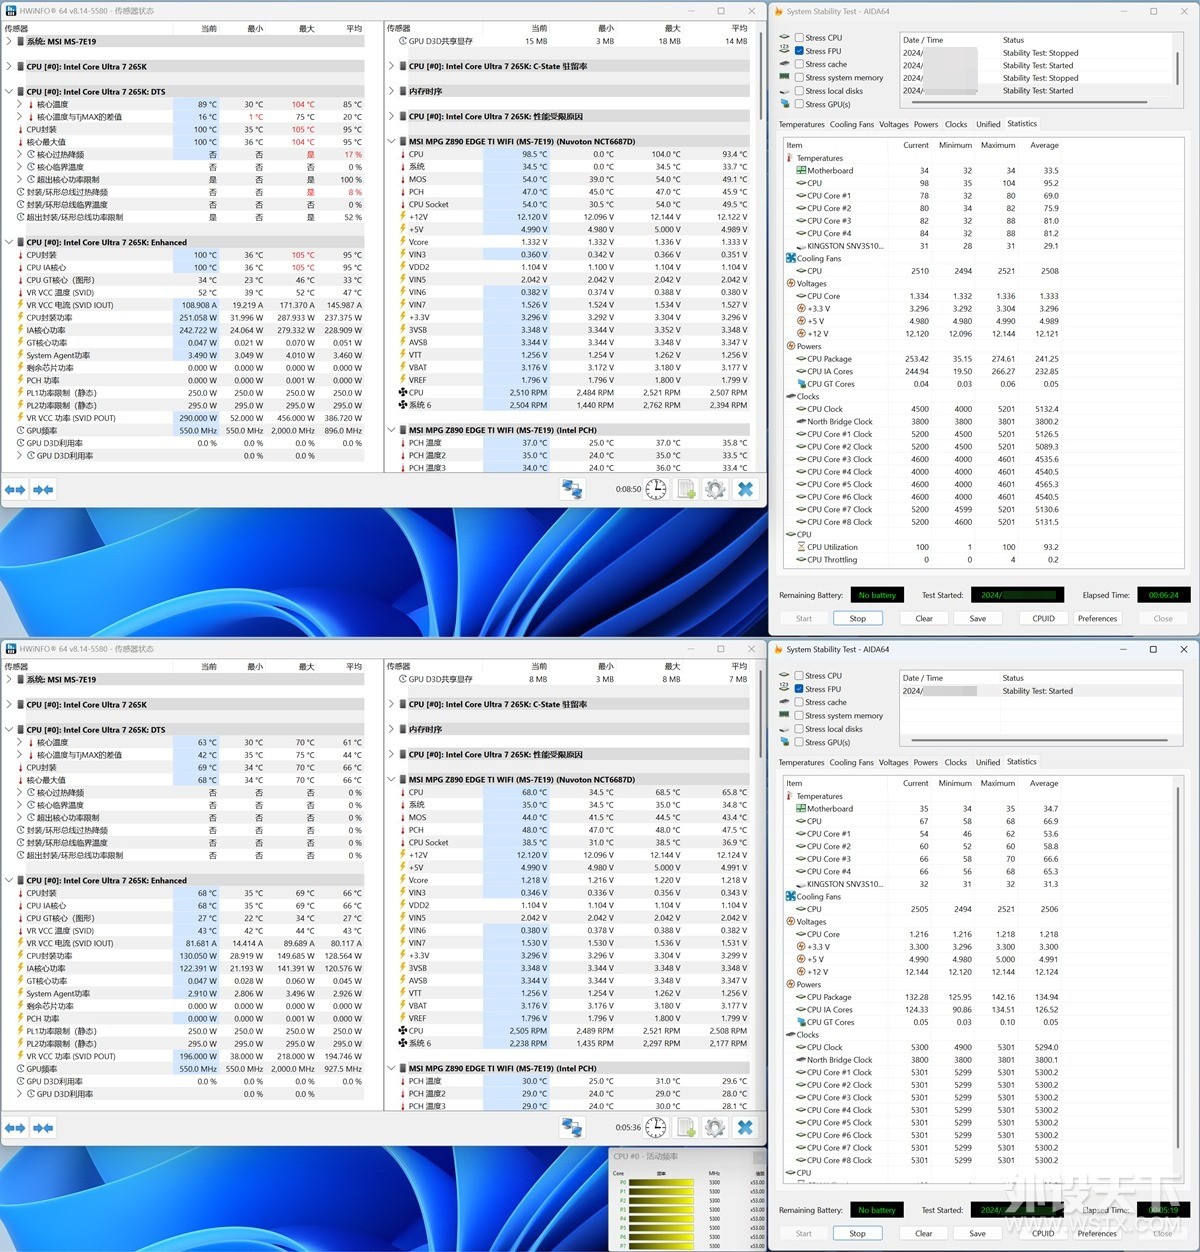Uncheck Stress FPU in upper AIDA64 window
1200x1252 pixels.
(x=799, y=51)
